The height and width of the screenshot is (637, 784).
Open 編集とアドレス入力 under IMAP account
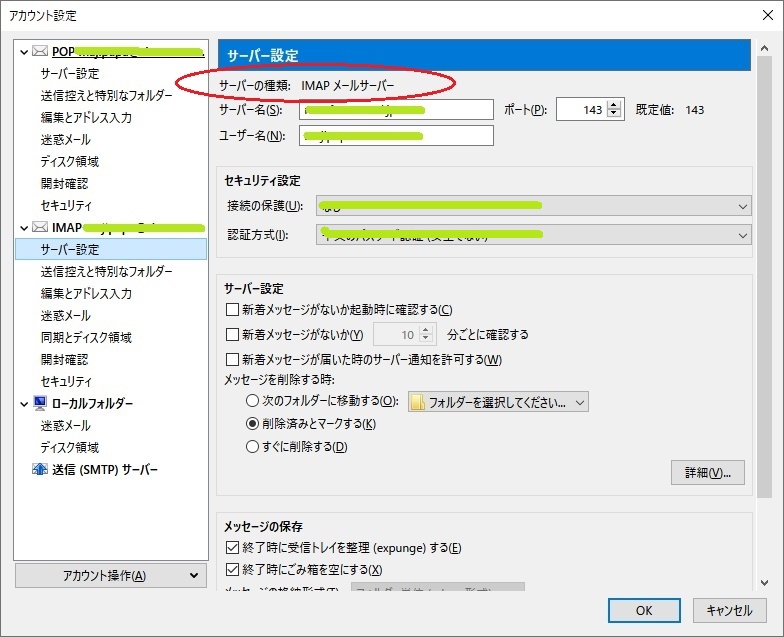86,294
